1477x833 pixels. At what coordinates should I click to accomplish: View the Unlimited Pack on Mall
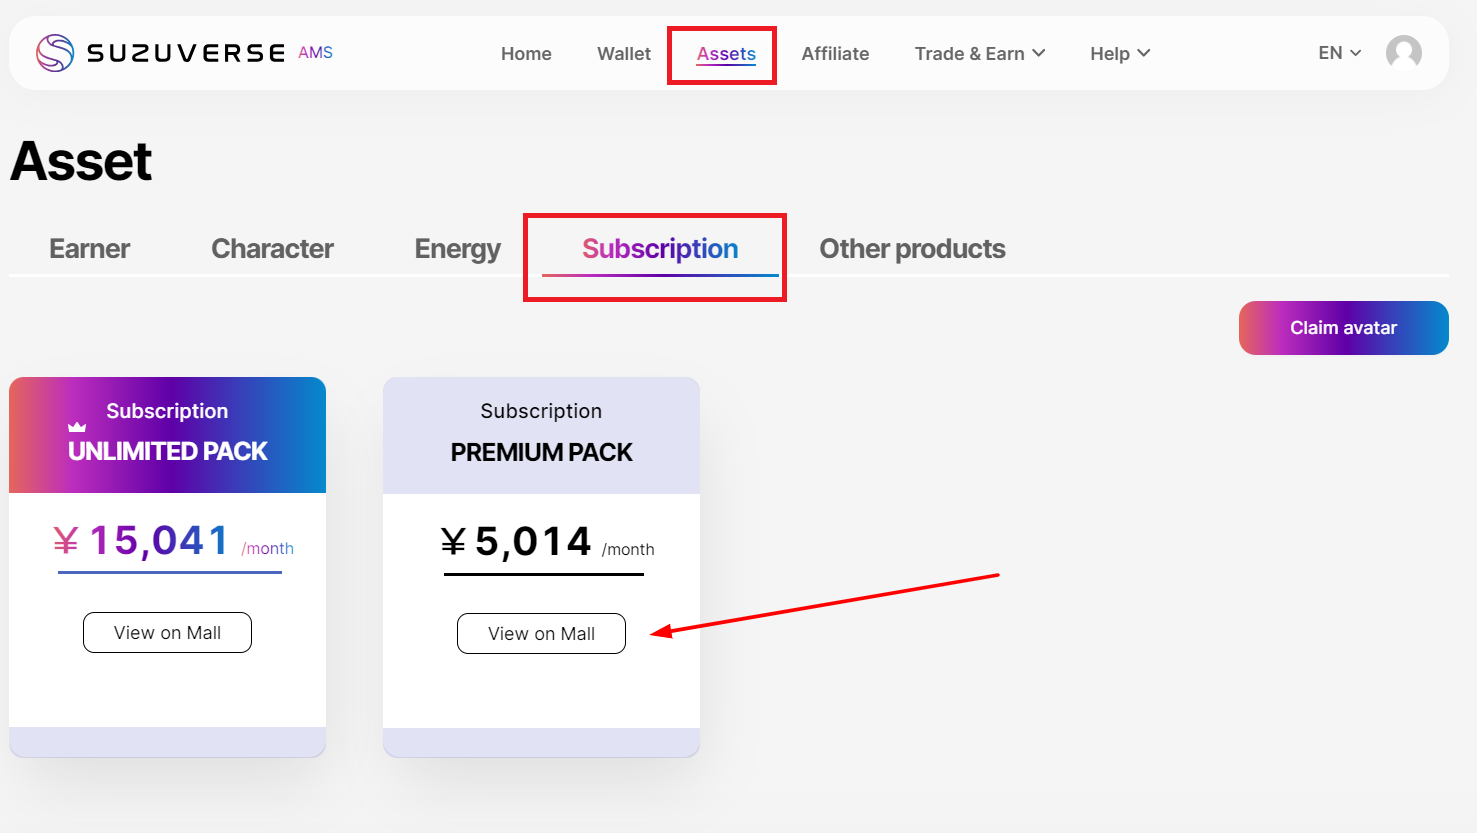point(167,633)
